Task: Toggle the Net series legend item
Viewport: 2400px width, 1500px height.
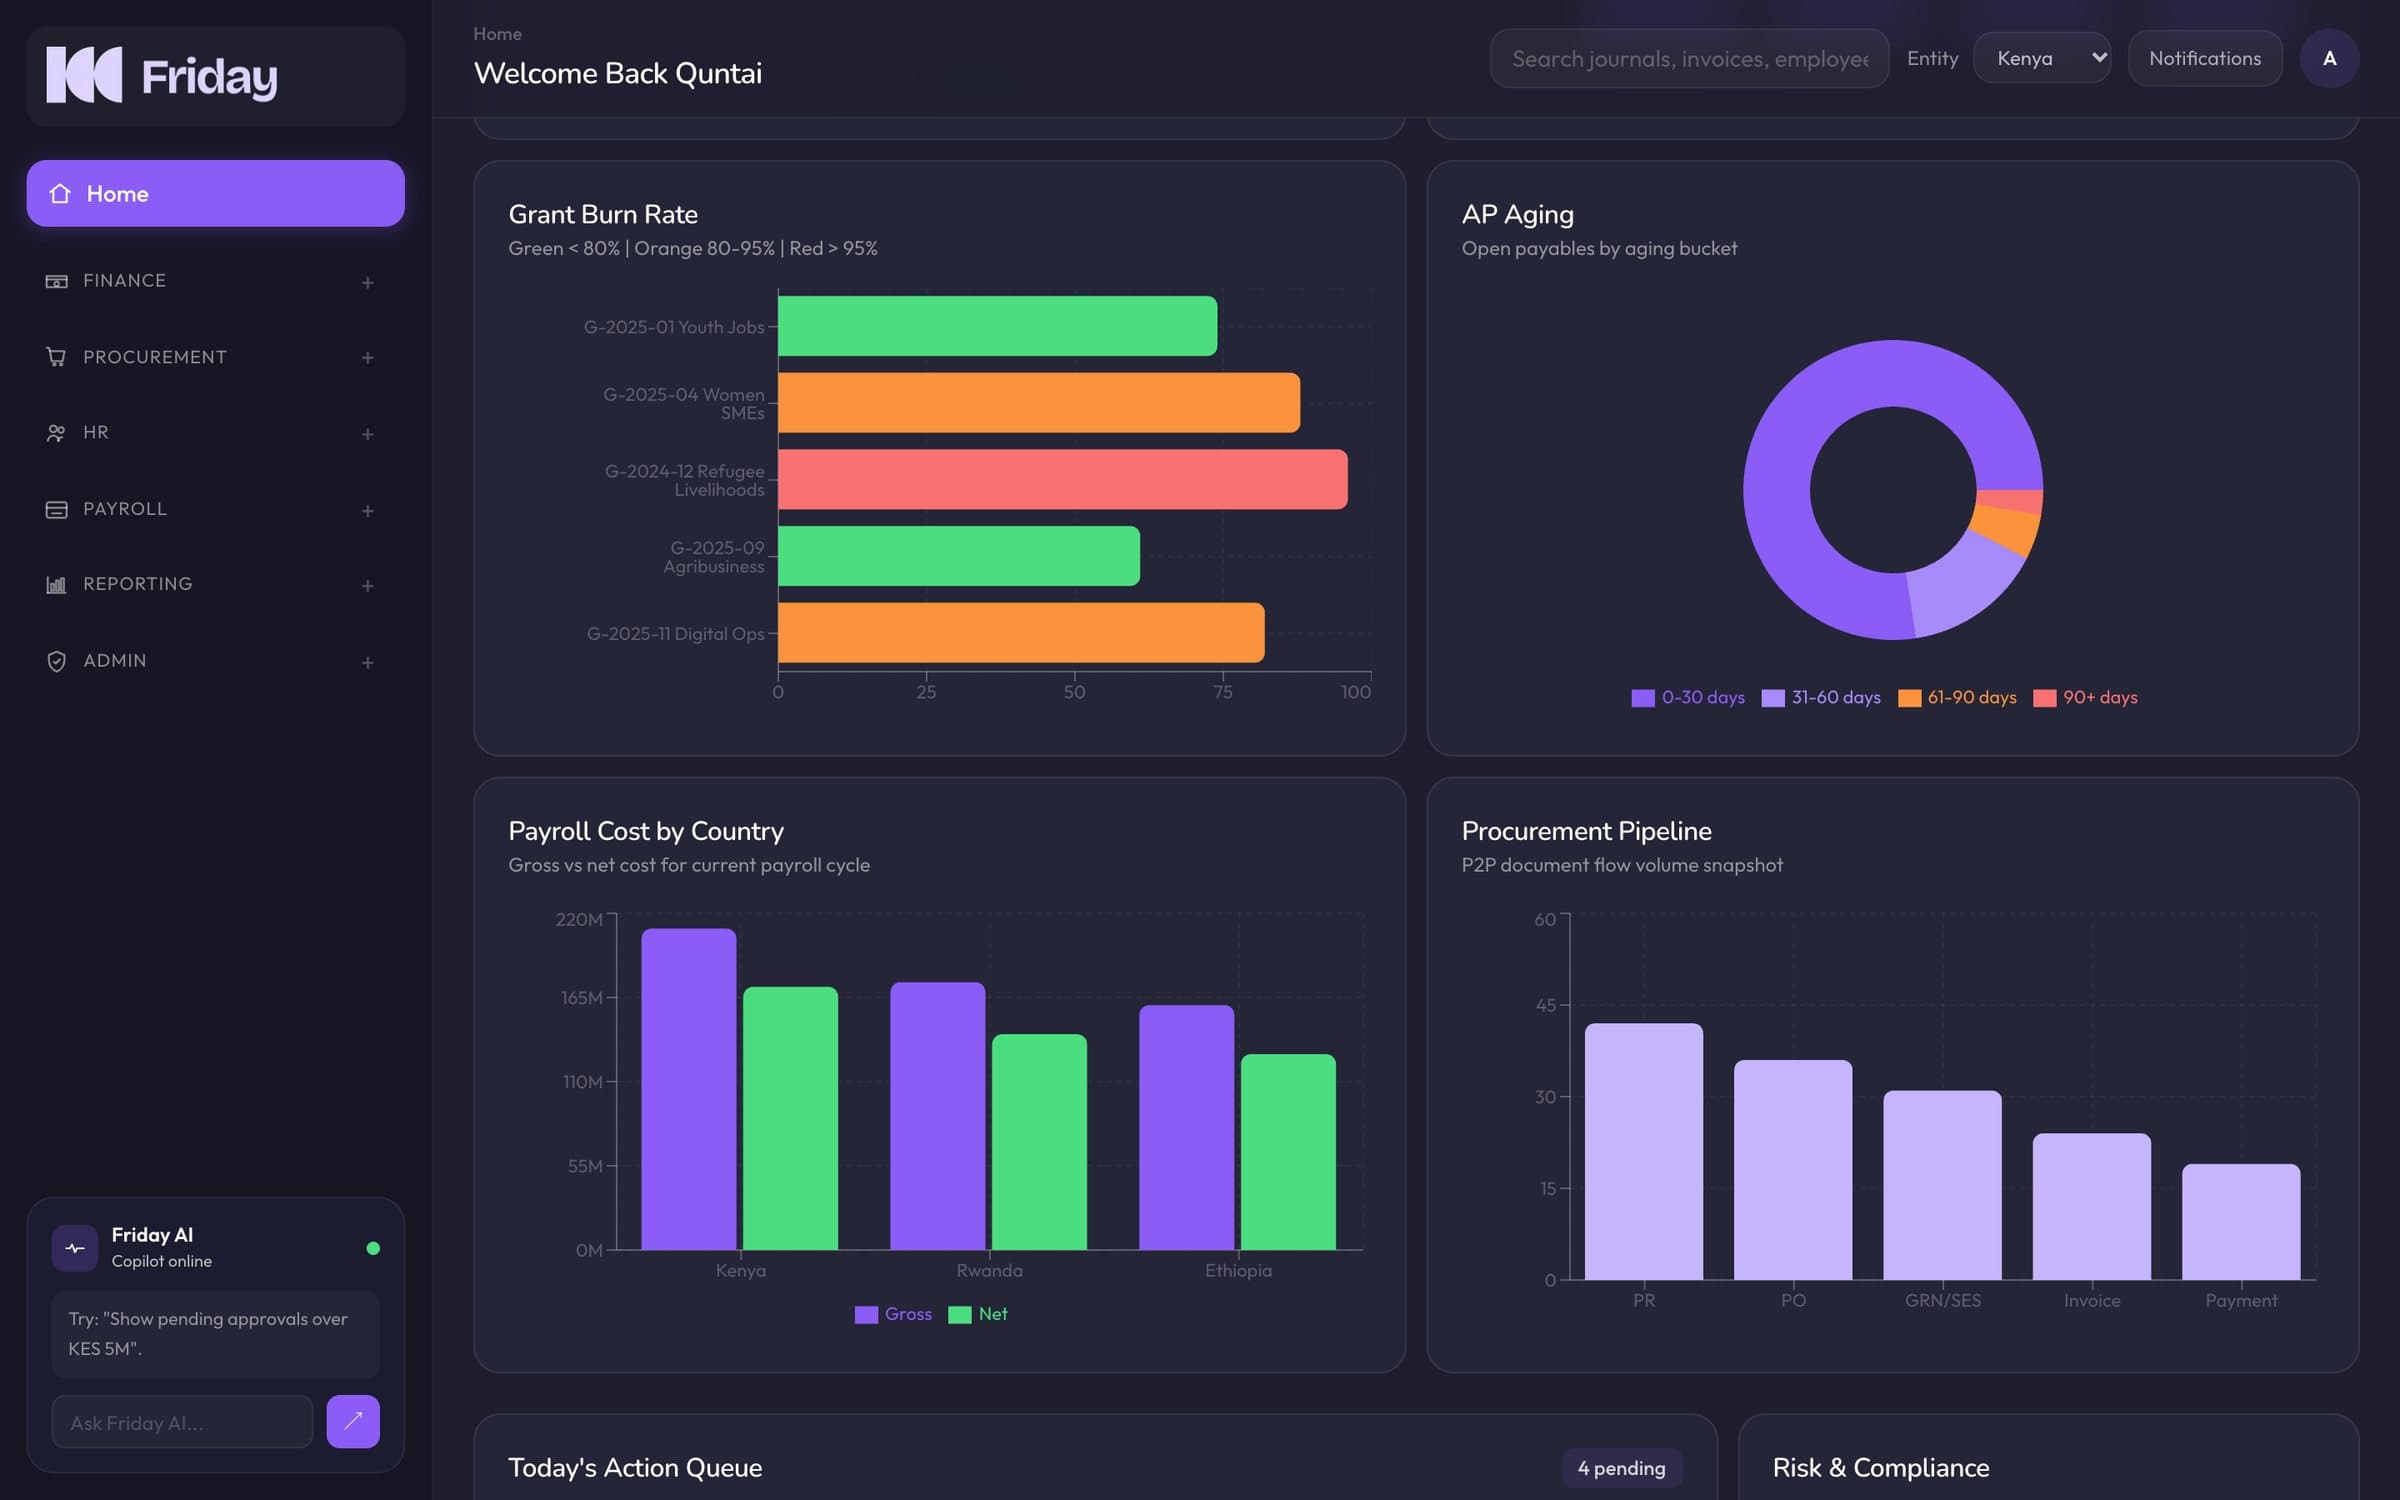Action: [978, 1314]
